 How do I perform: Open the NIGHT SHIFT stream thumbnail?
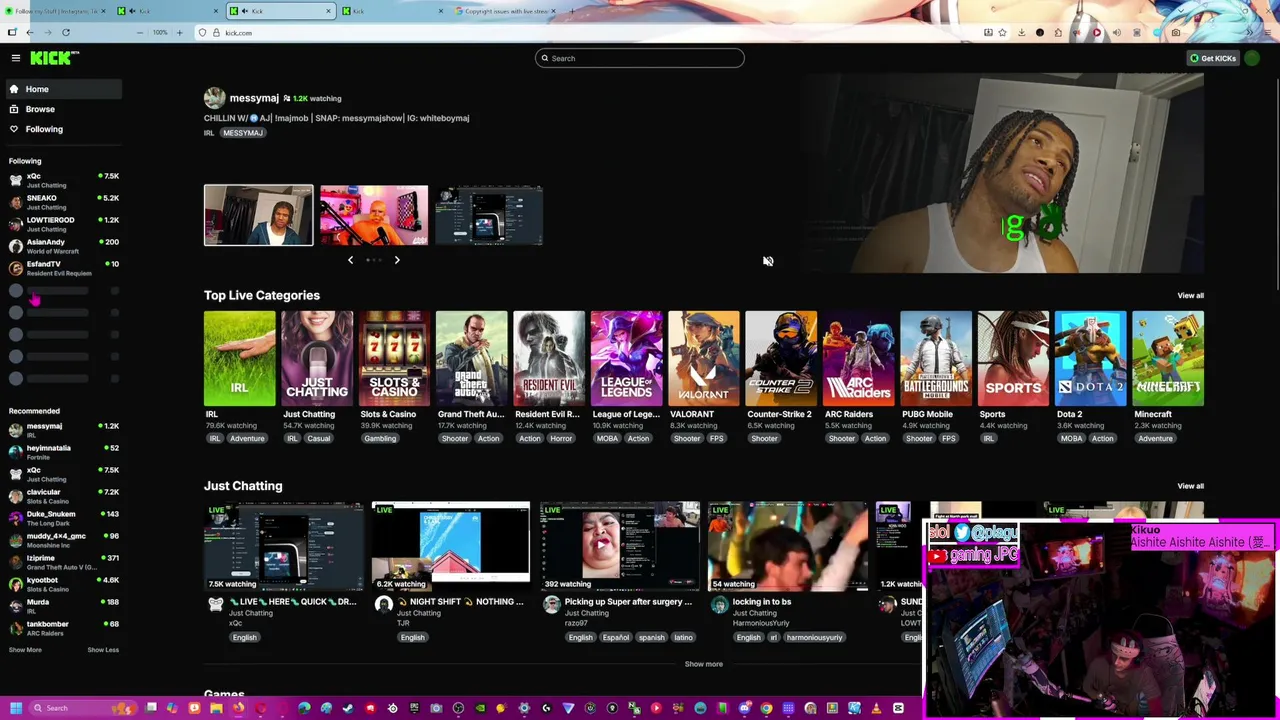[x=451, y=546]
